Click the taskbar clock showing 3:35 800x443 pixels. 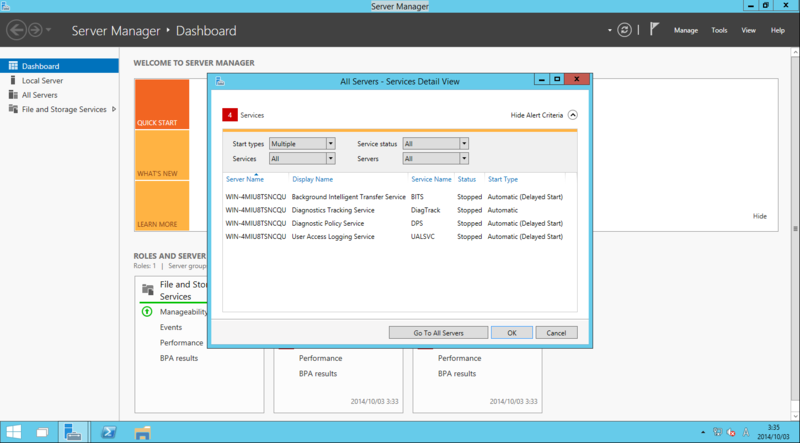point(773,432)
